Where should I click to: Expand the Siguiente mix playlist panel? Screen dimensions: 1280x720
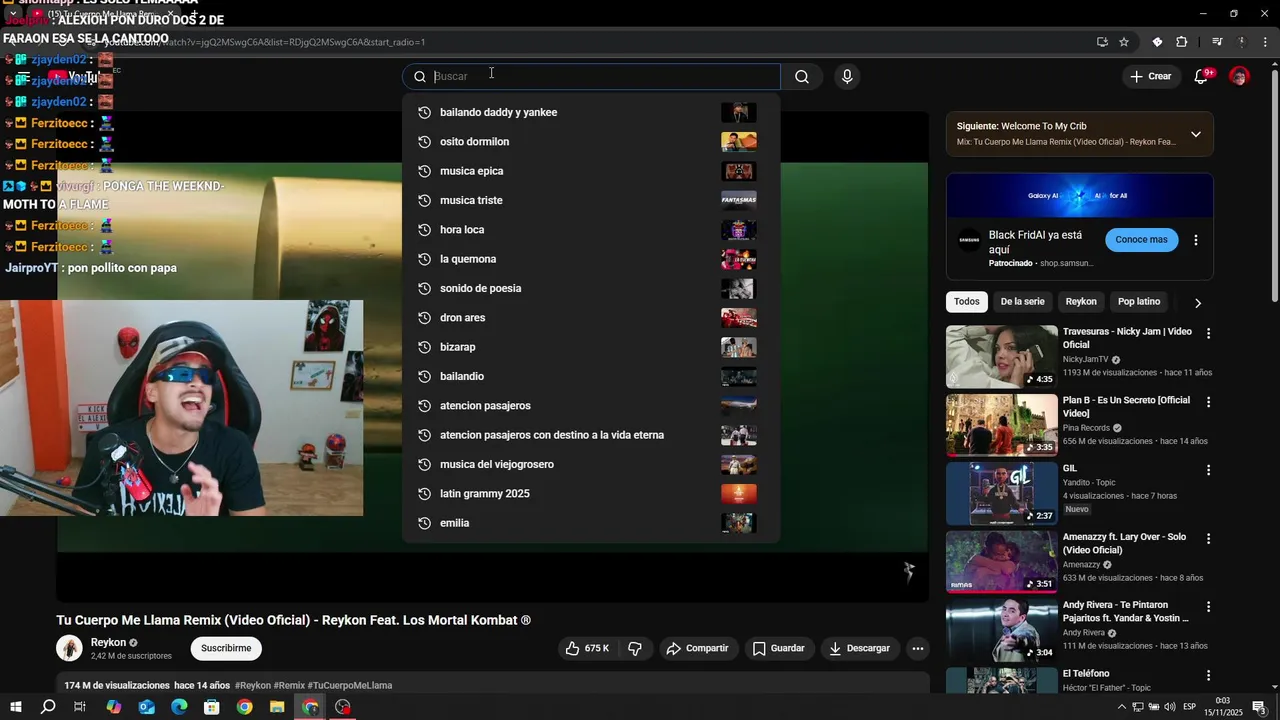pos(1195,134)
